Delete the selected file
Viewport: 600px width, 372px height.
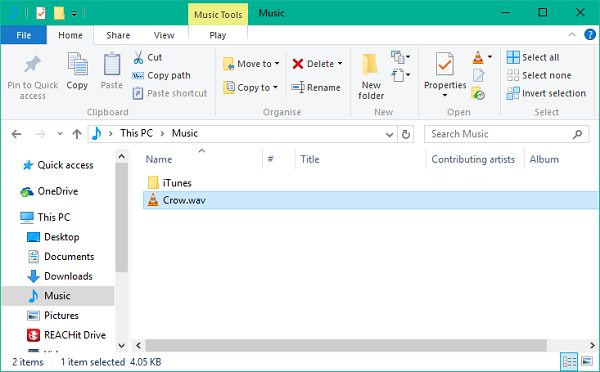pos(313,64)
